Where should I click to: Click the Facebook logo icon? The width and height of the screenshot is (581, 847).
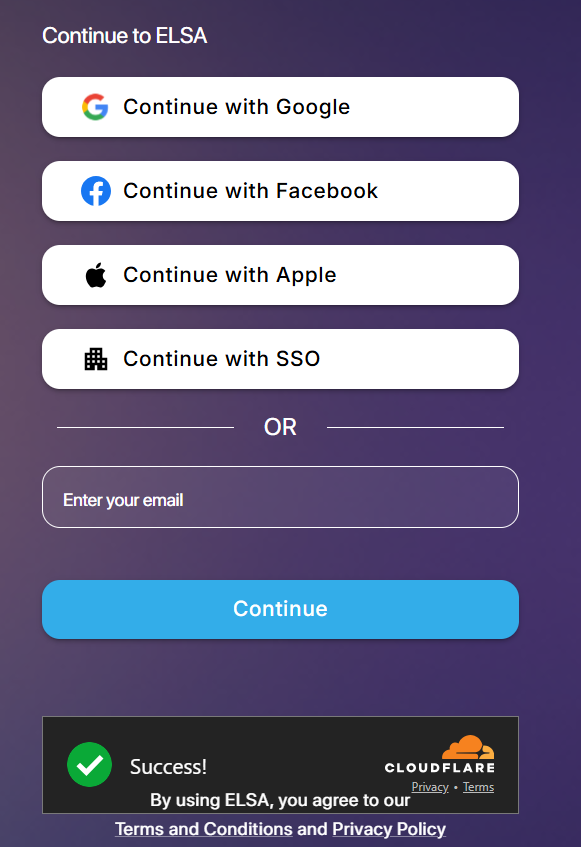pos(96,191)
